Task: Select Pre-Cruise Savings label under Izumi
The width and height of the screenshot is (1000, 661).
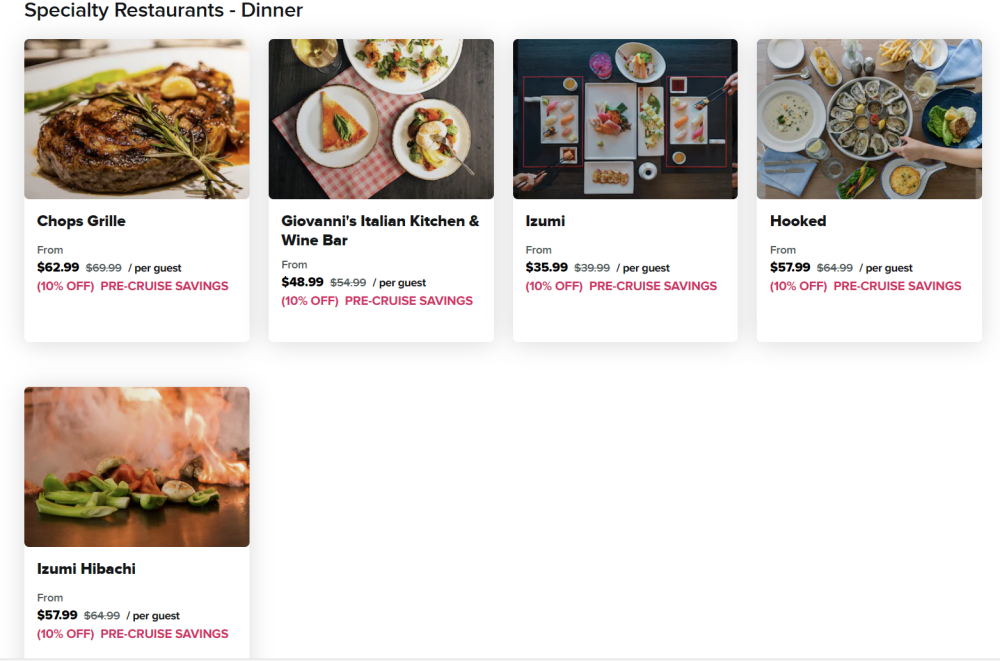Action: (x=652, y=286)
